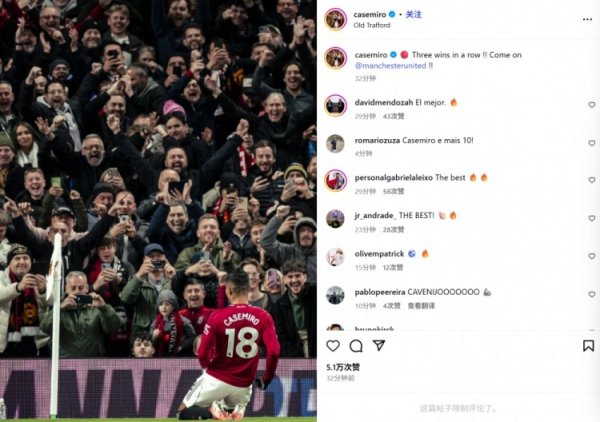Like the post with the heart icon
This screenshot has width=600, height=422.
click(333, 346)
